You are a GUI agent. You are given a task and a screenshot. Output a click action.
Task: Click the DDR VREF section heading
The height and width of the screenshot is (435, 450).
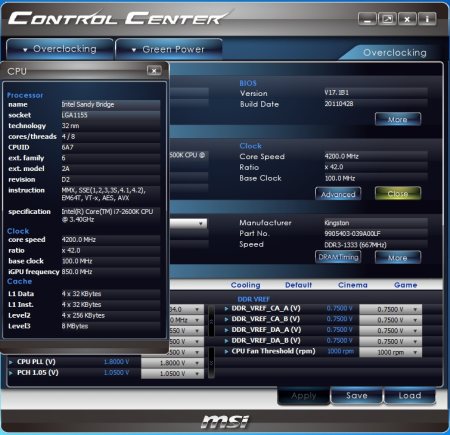point(253,299)
